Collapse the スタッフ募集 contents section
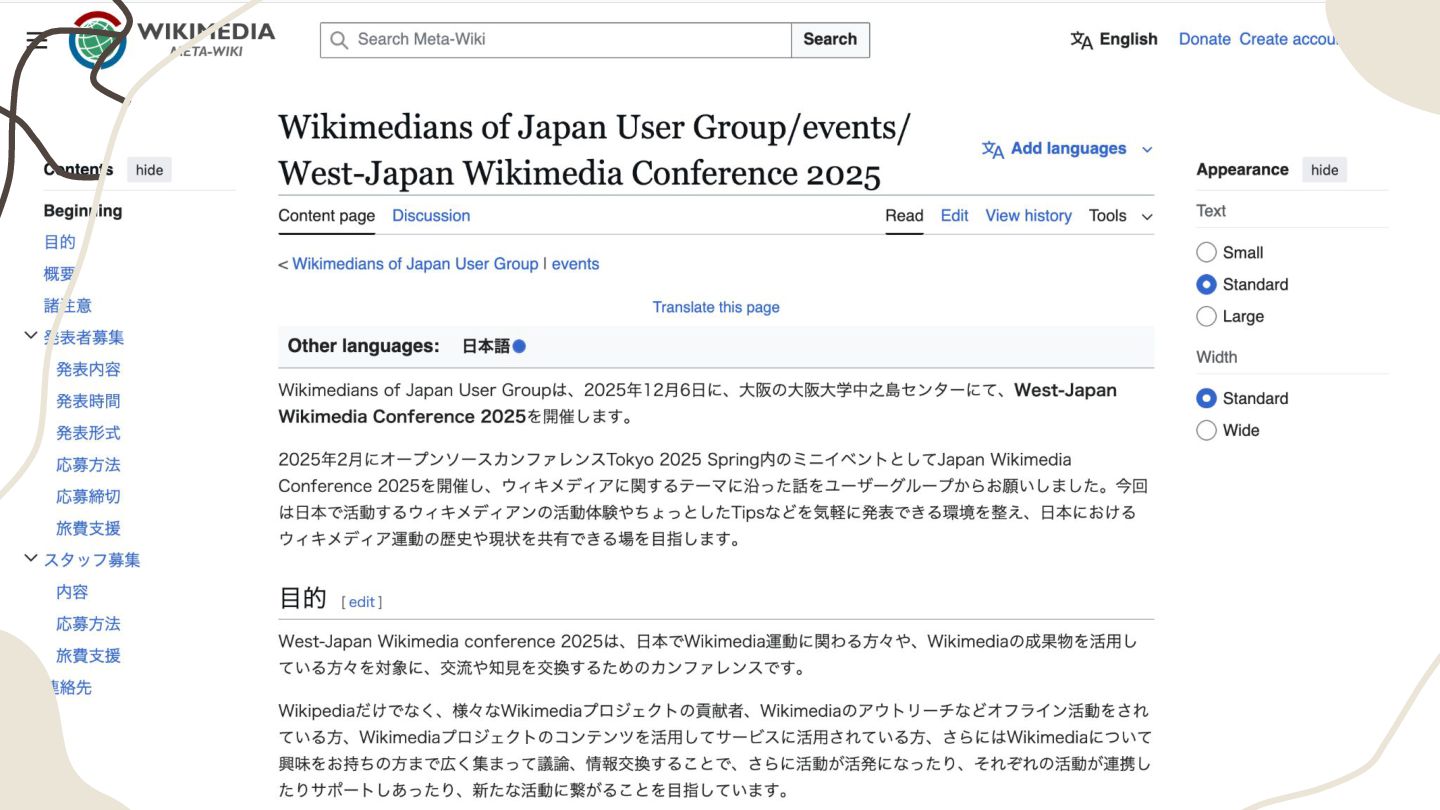1440x810 pixels. coord(31,558)
